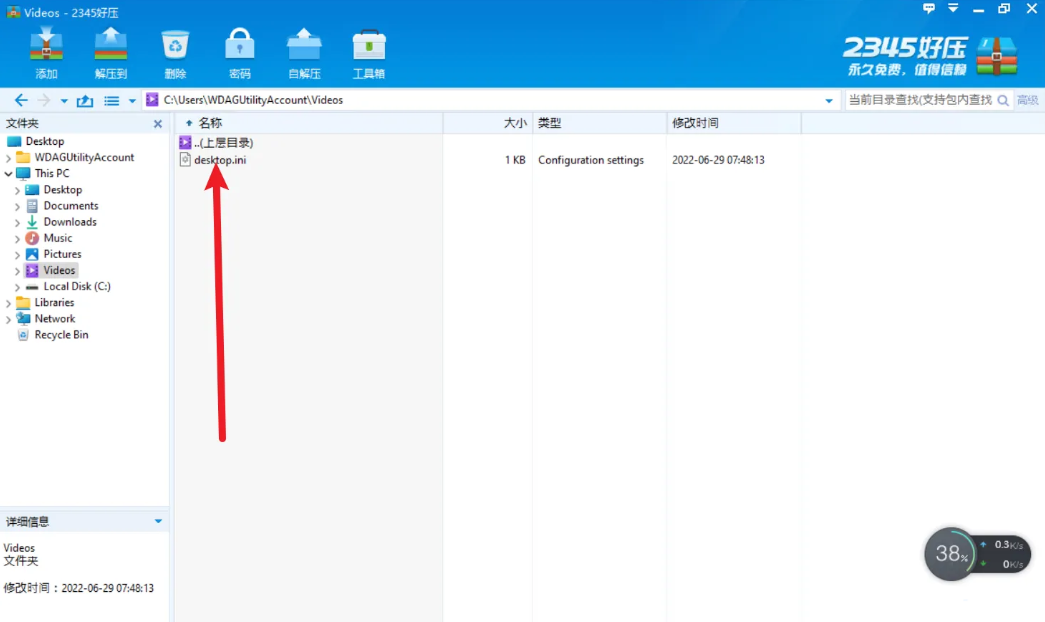Select Downloads in the folder tree
Image resolution: width=1045 pixels, height=622 pixels.
click(x=70, y=222)
